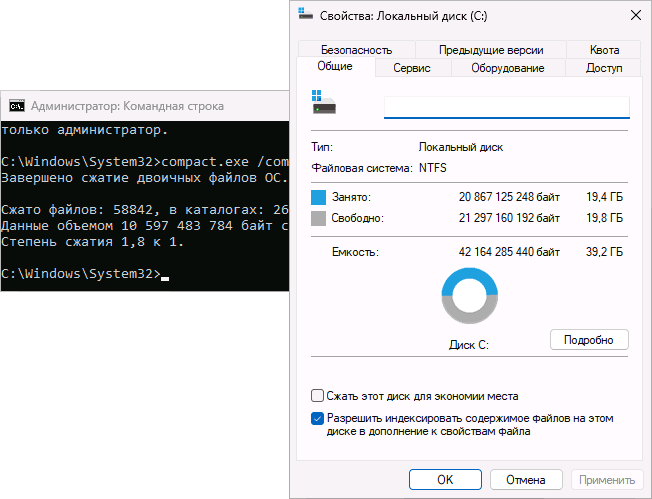Click the Тип: label
652x499 pixels.
[x=322, y=147]
